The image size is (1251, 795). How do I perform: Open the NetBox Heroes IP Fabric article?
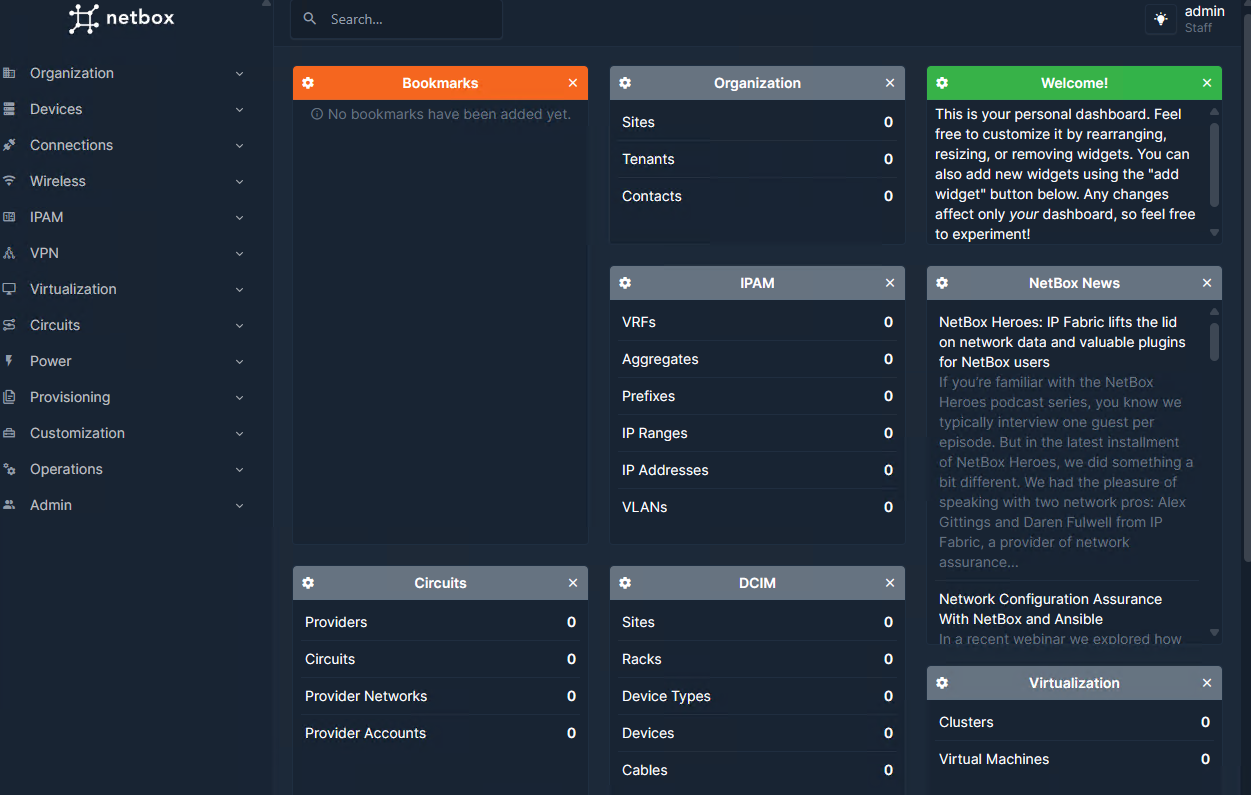pyautogui.click(x=1062, y=342)
